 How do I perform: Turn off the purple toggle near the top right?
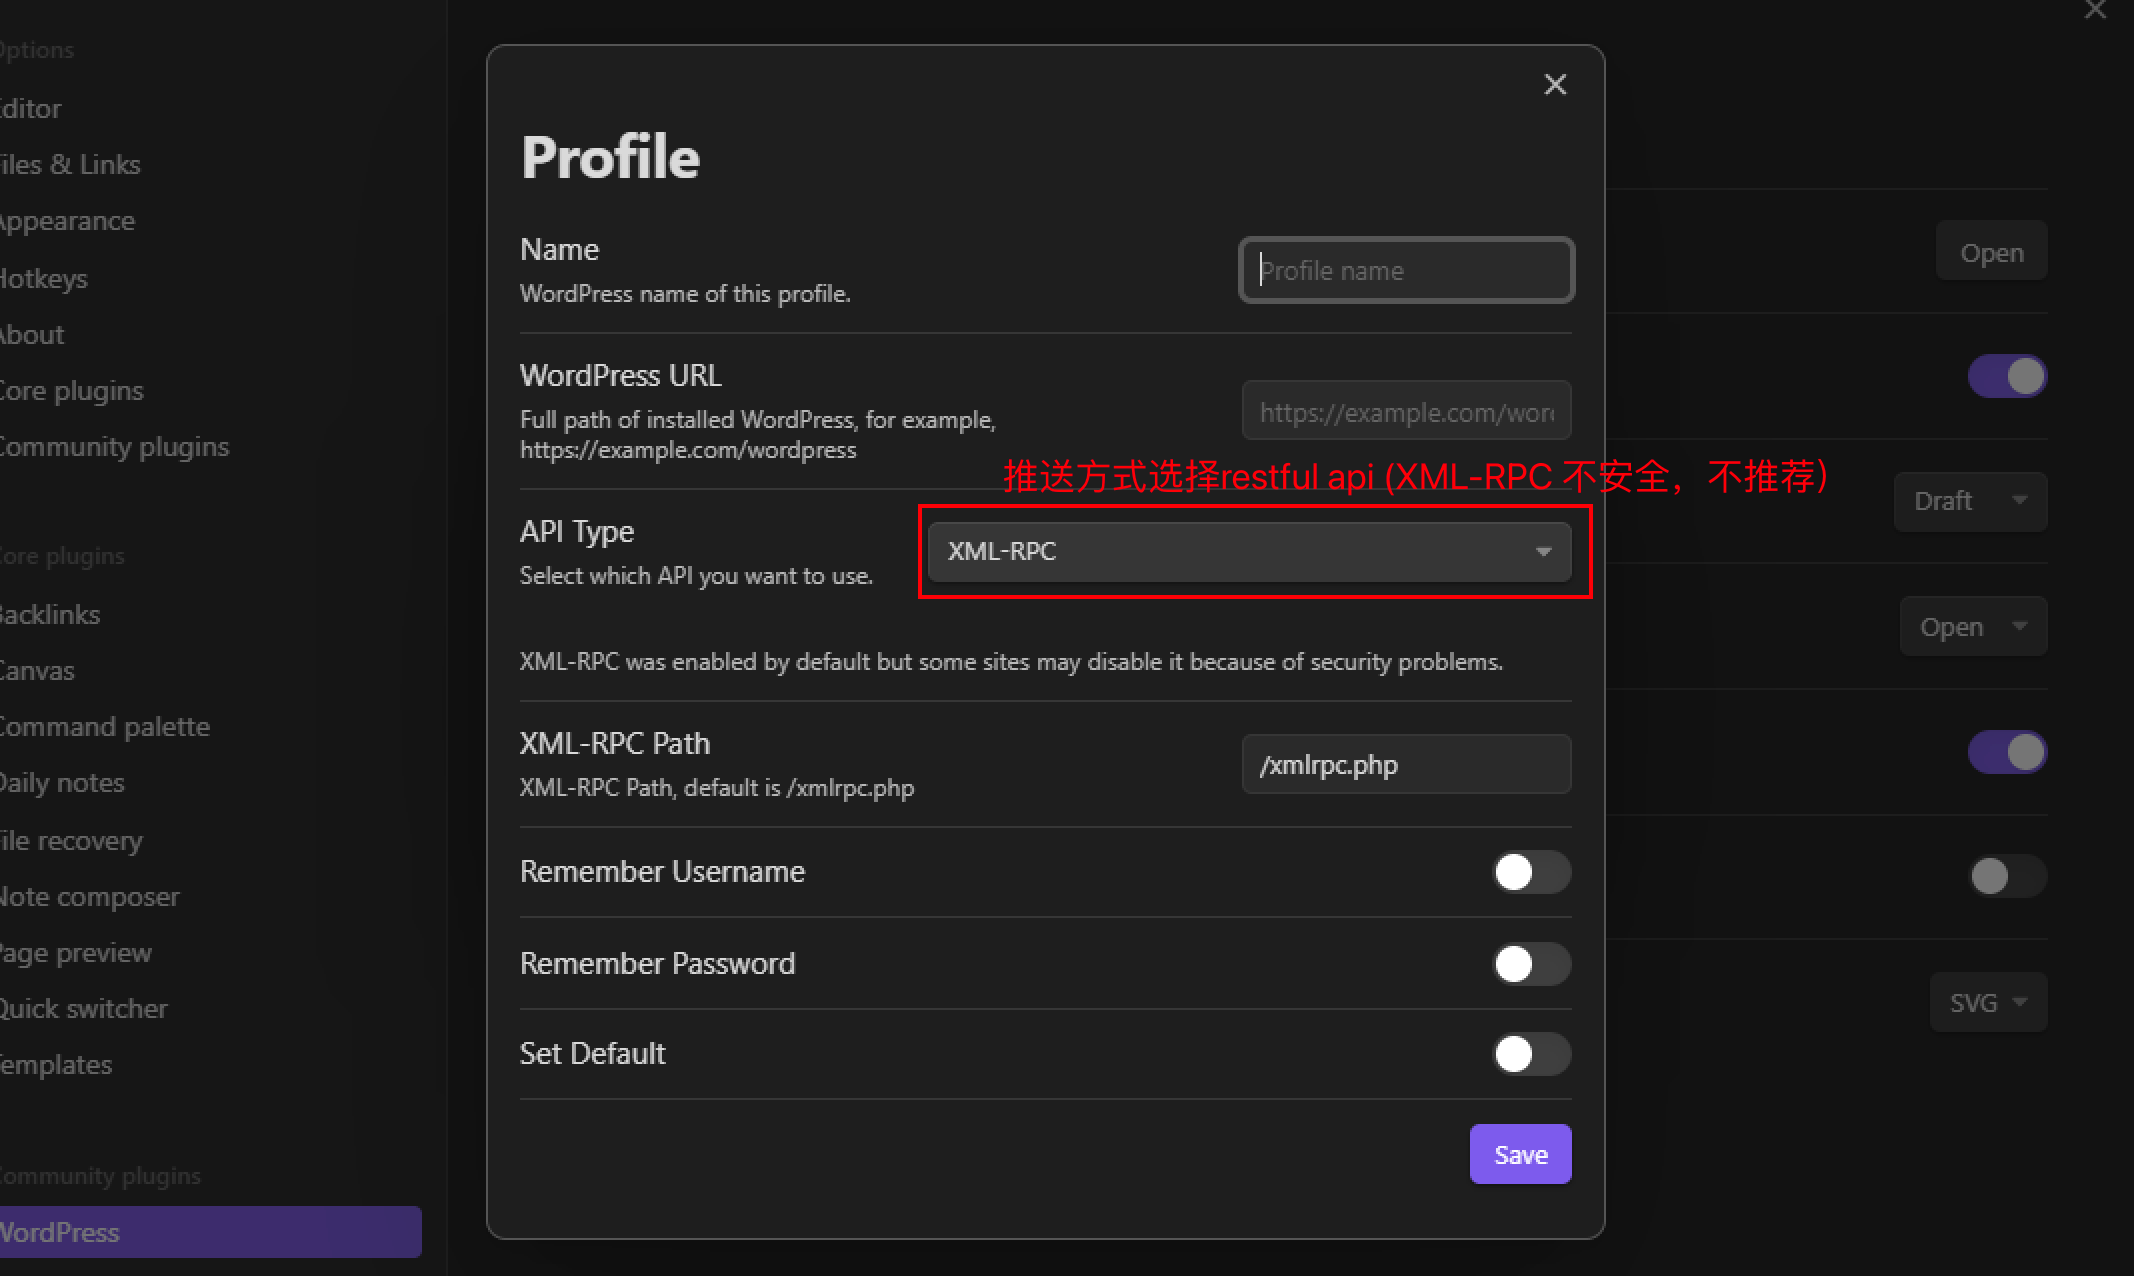(2006, 376)
